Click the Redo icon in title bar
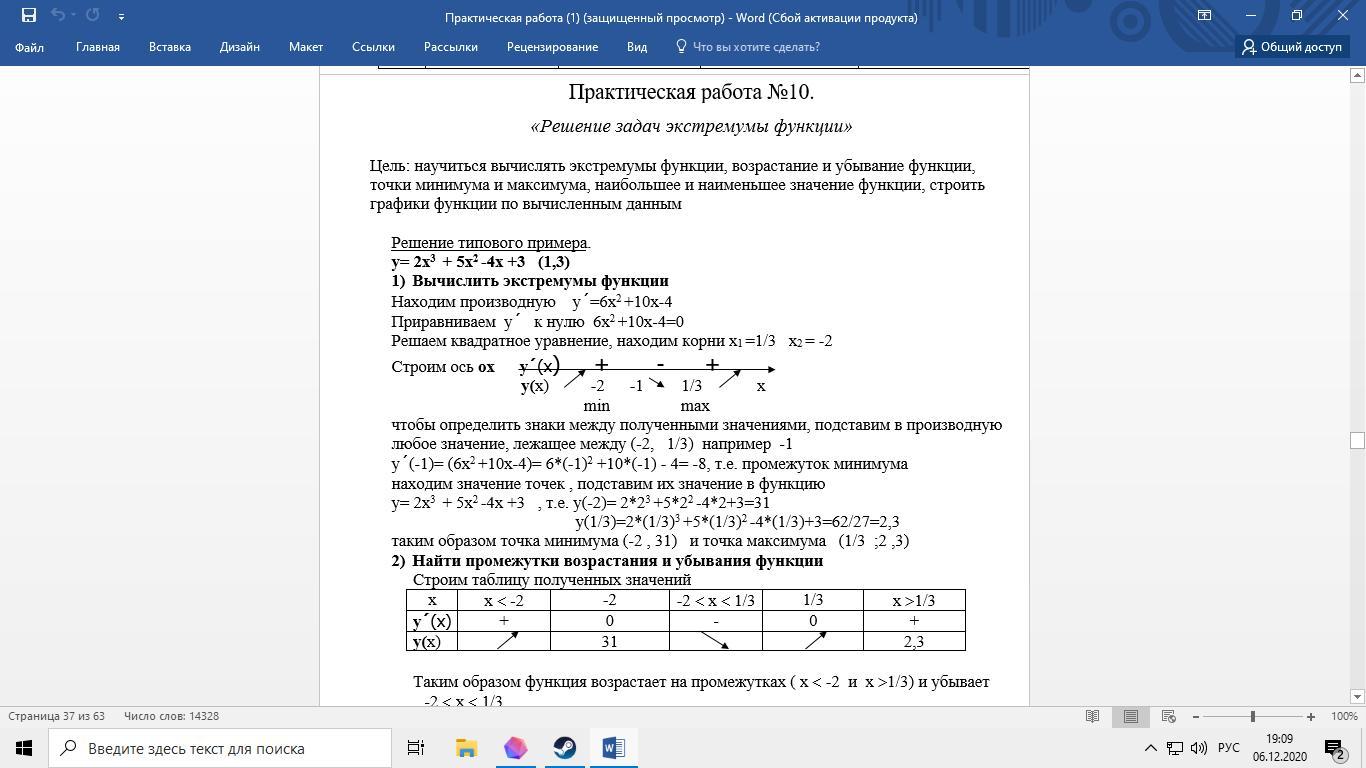This screenshot has width=1366, height=768. [93, 15]
